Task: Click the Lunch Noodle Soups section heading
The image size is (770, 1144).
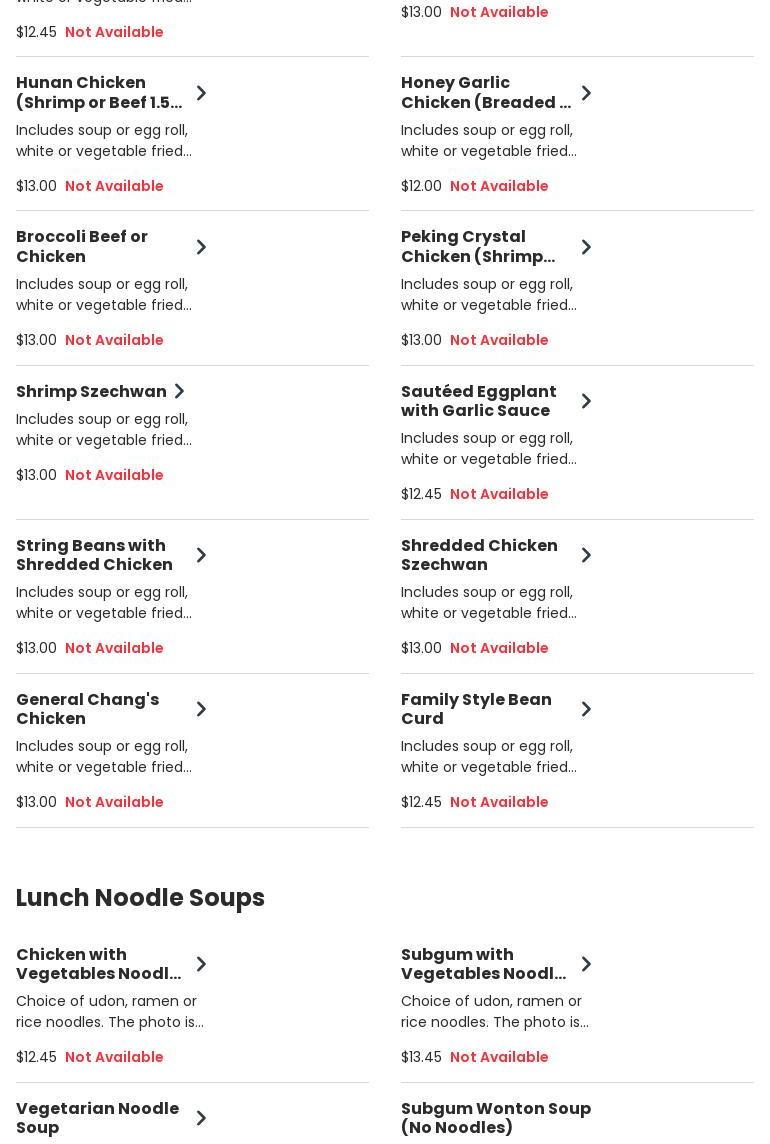Action: pos(140,898)
